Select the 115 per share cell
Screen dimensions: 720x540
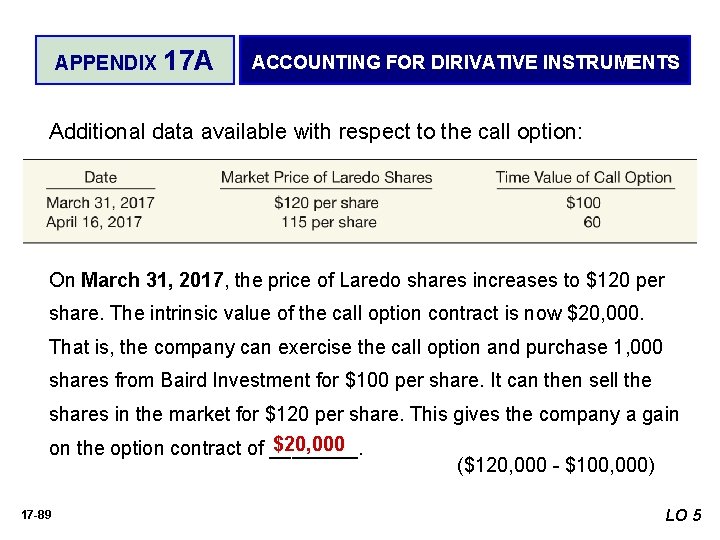pos(329,222)
